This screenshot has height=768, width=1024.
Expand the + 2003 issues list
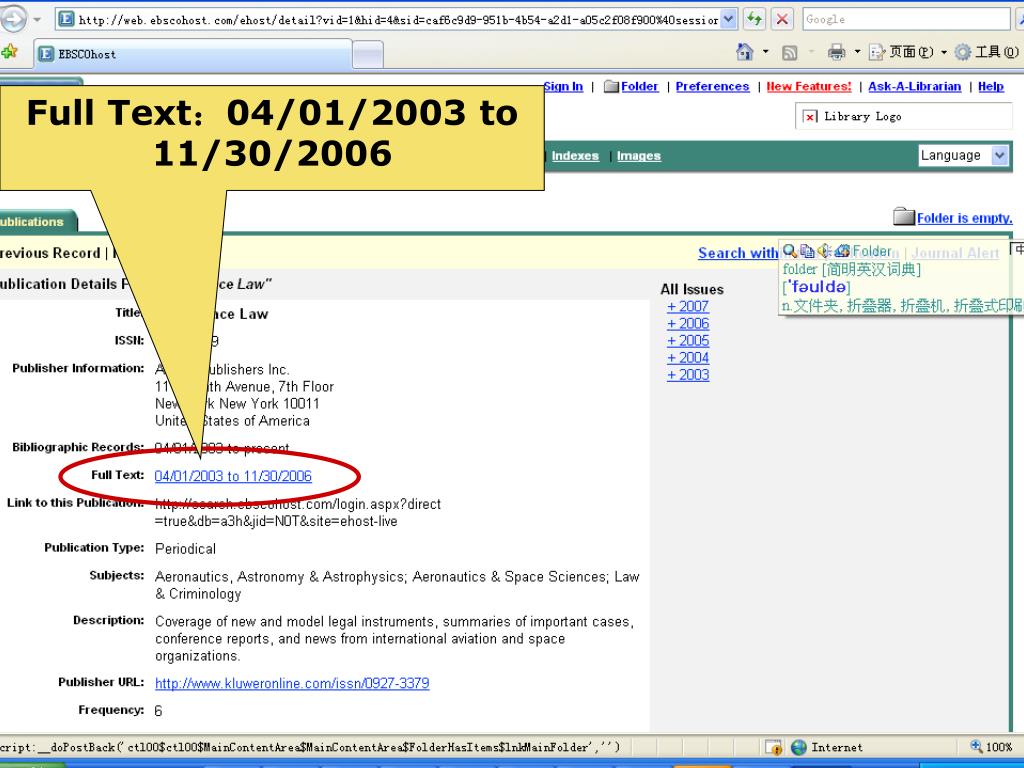pyautogui.click(x=688, y=375)
